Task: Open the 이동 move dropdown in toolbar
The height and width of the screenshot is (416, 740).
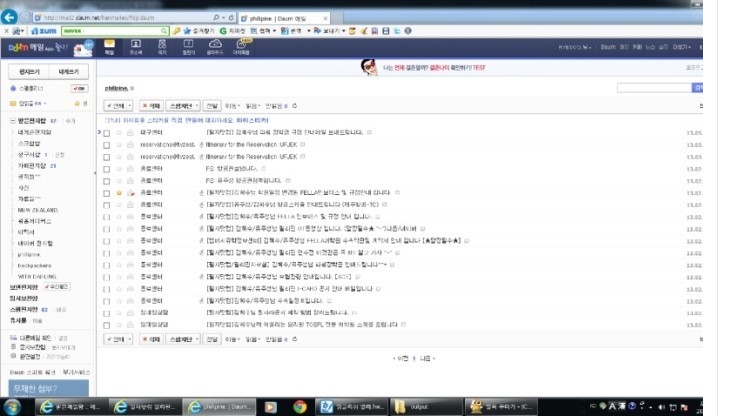Action: (x=232, y=105)
